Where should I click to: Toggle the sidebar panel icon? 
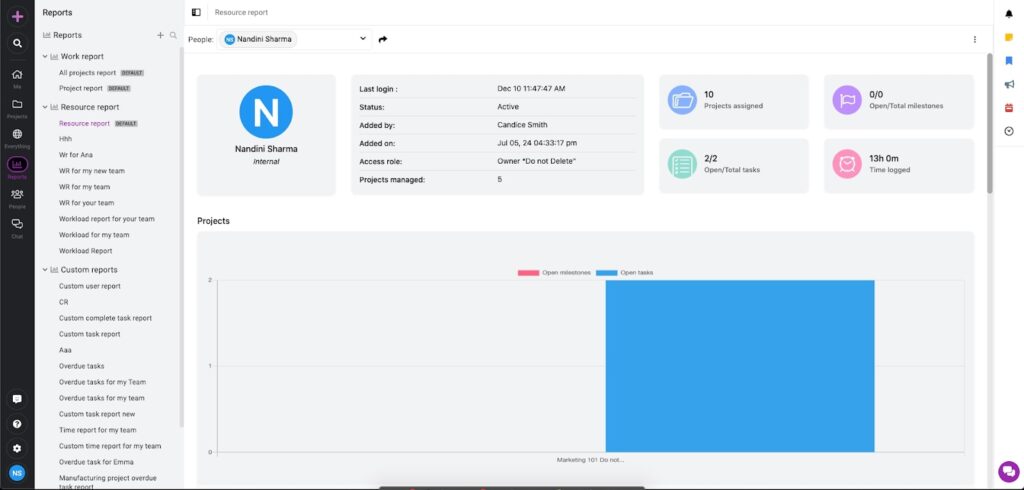(196, 12)
